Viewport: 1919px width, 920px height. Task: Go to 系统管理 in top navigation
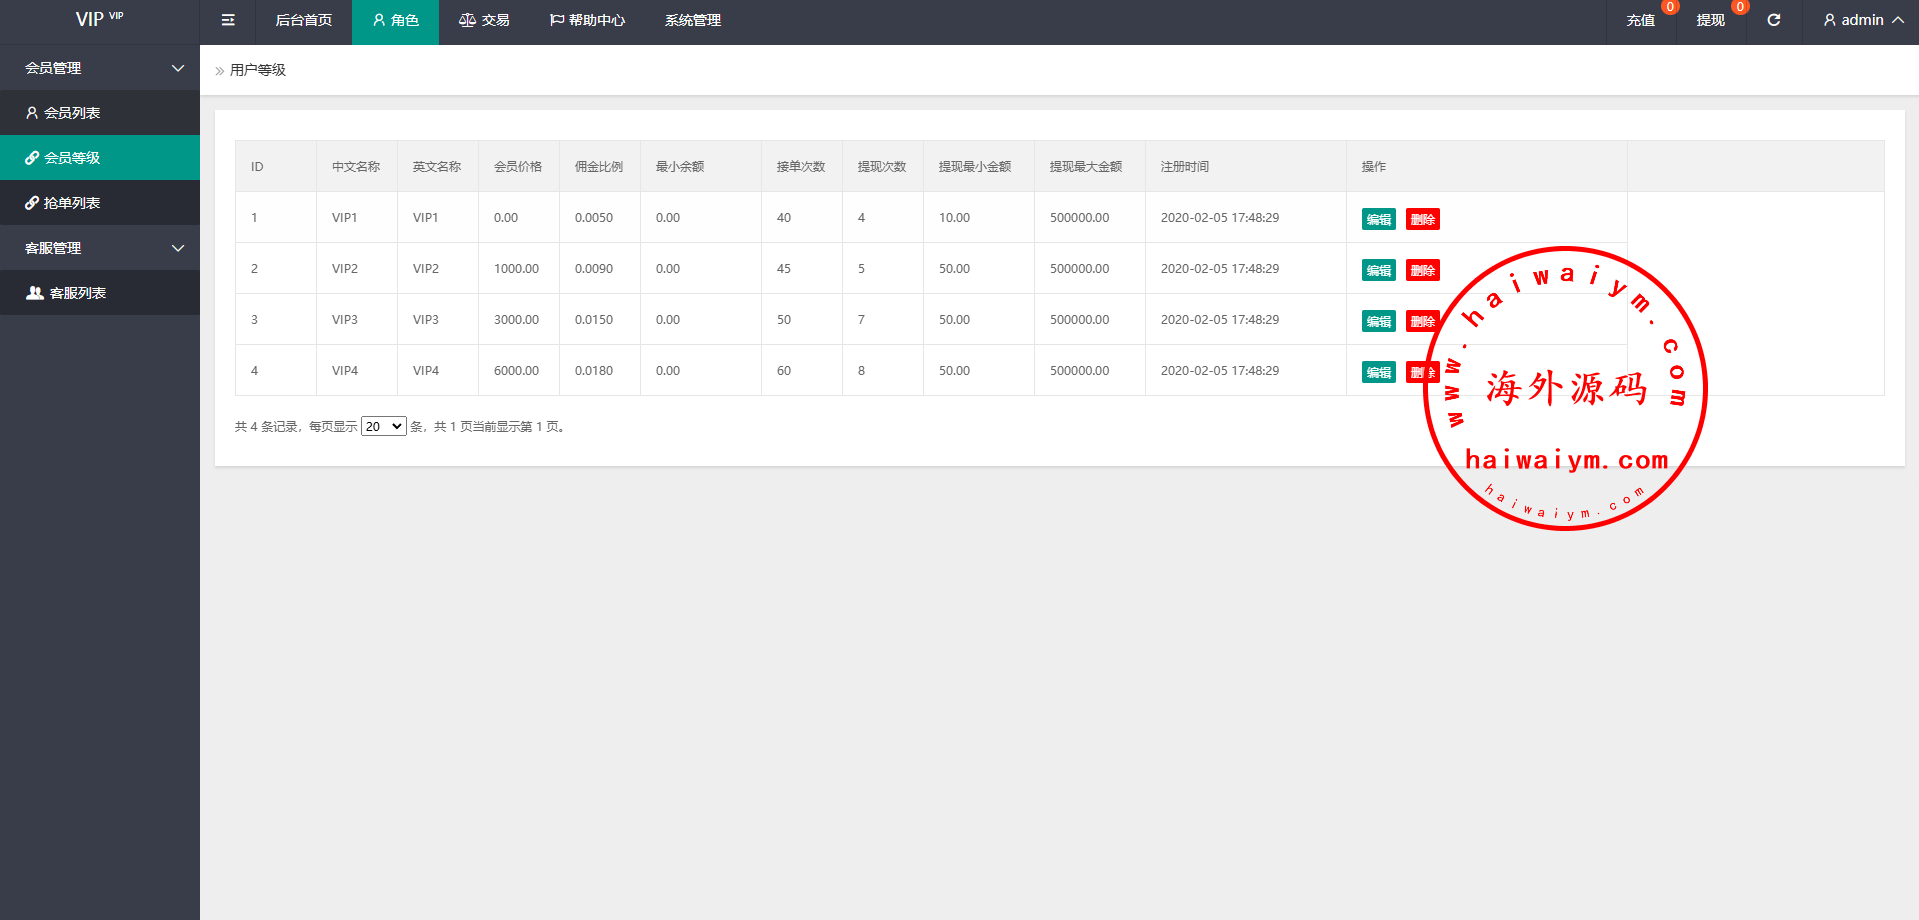(x=692, y=20)
